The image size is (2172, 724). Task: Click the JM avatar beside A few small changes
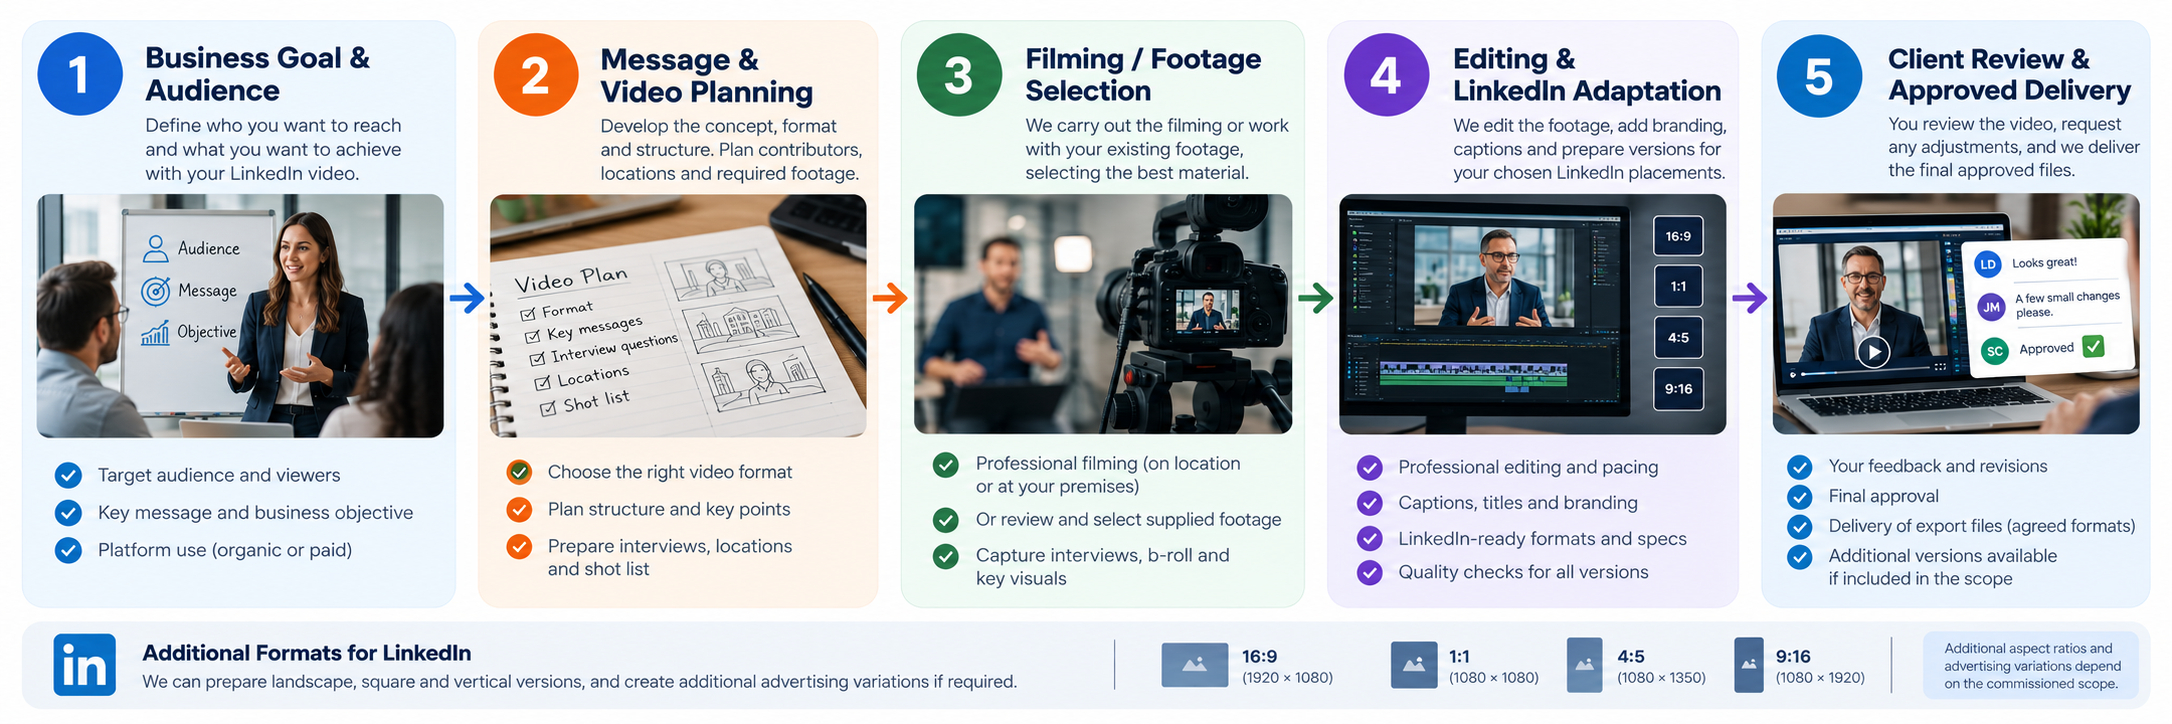pos(1991,307)
